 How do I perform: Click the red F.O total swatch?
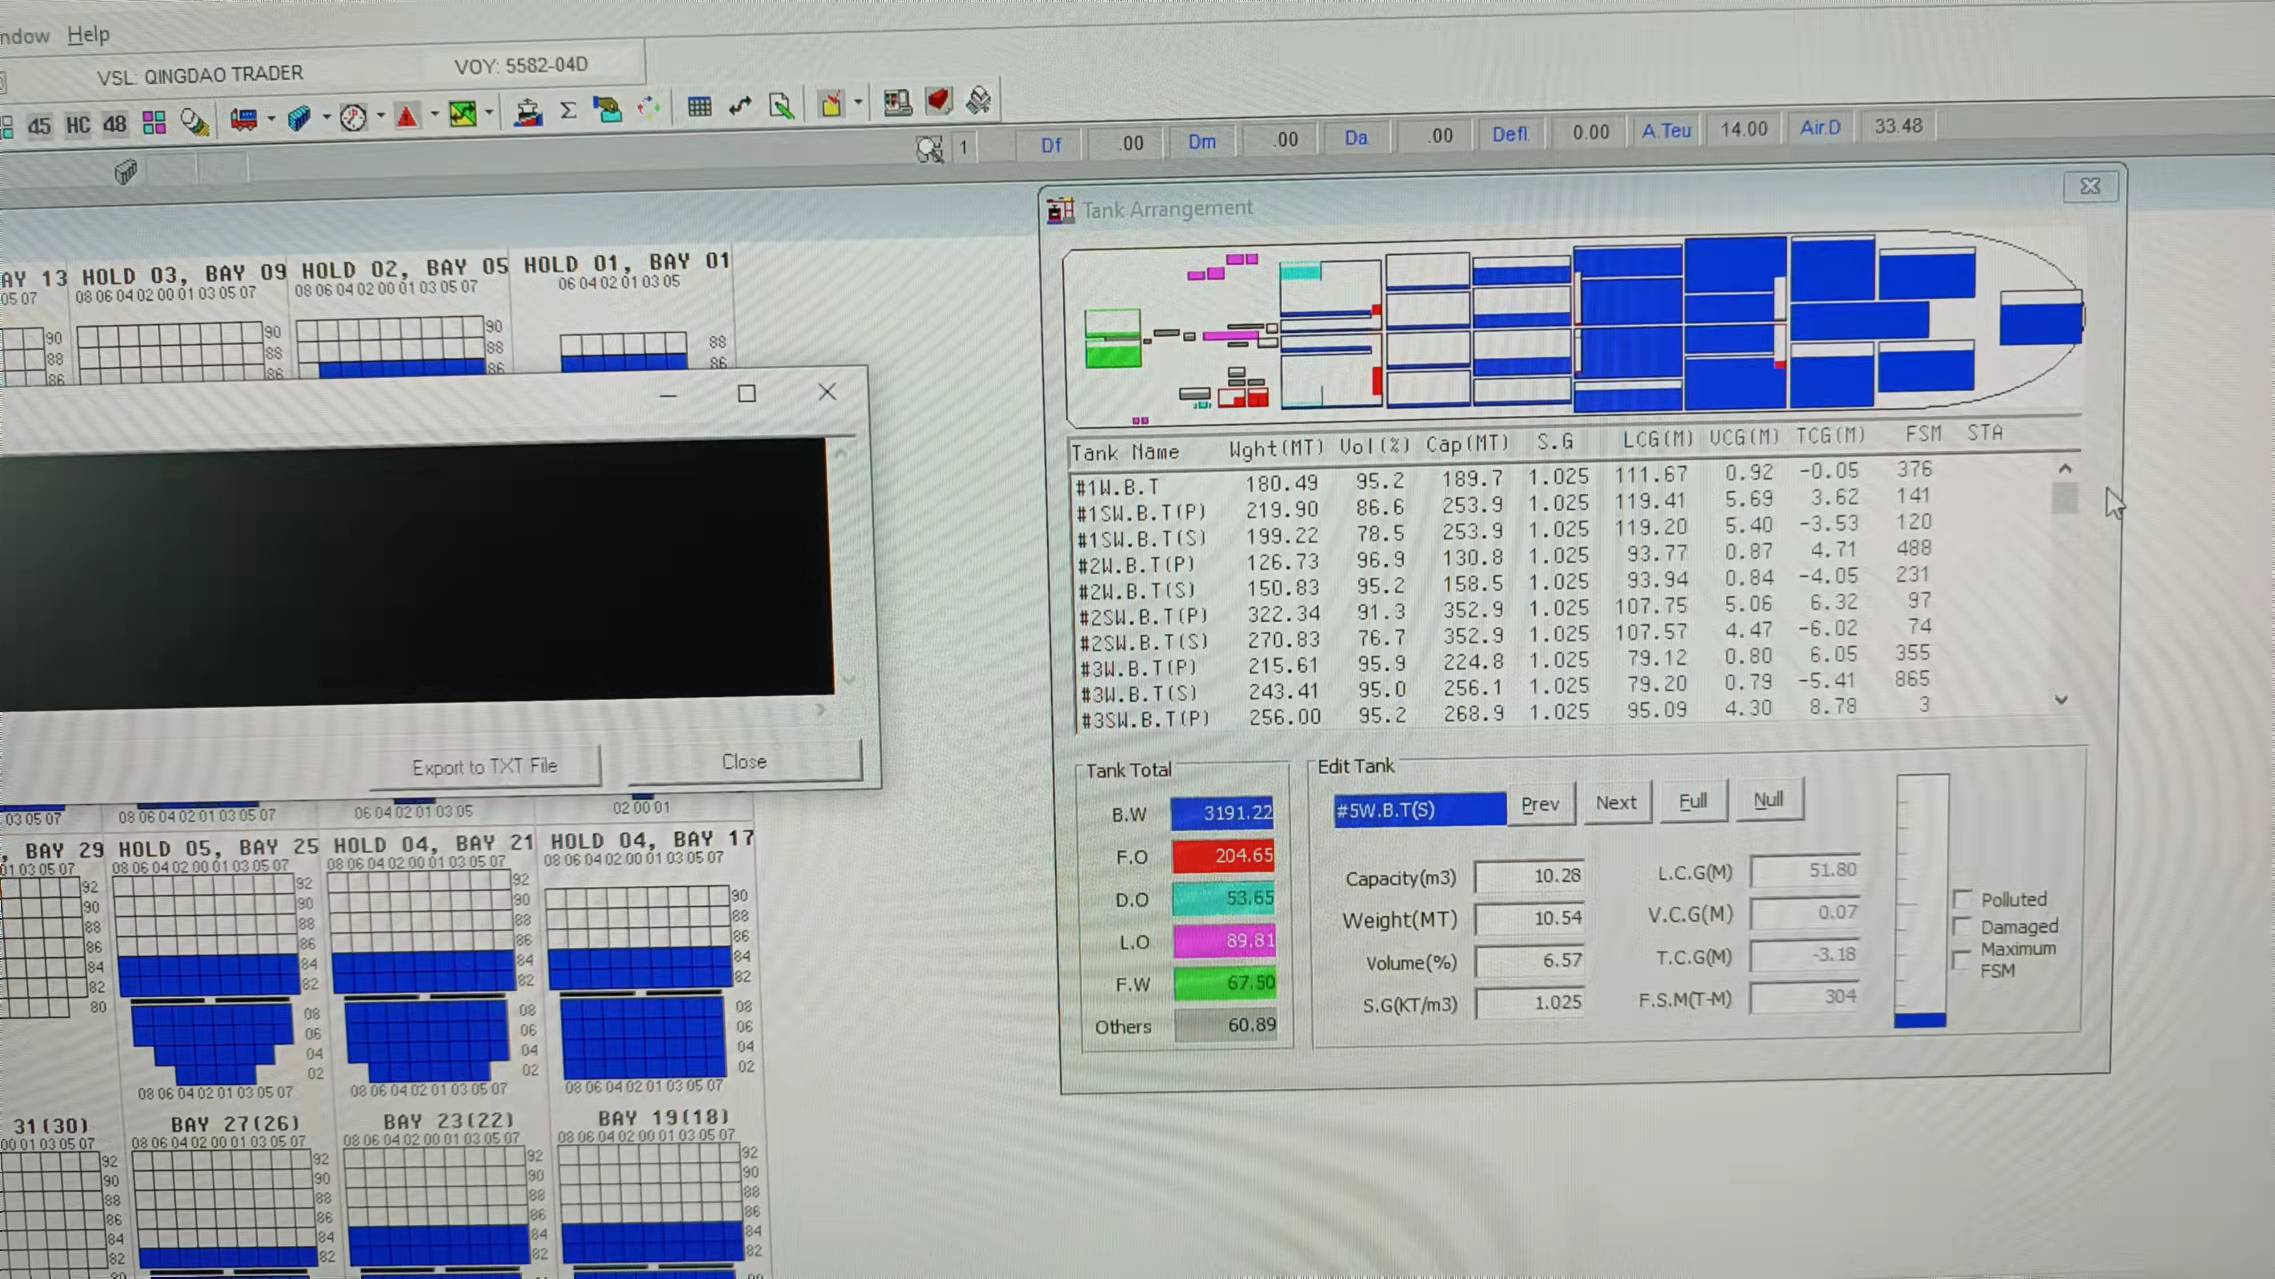pos(1223,856)
